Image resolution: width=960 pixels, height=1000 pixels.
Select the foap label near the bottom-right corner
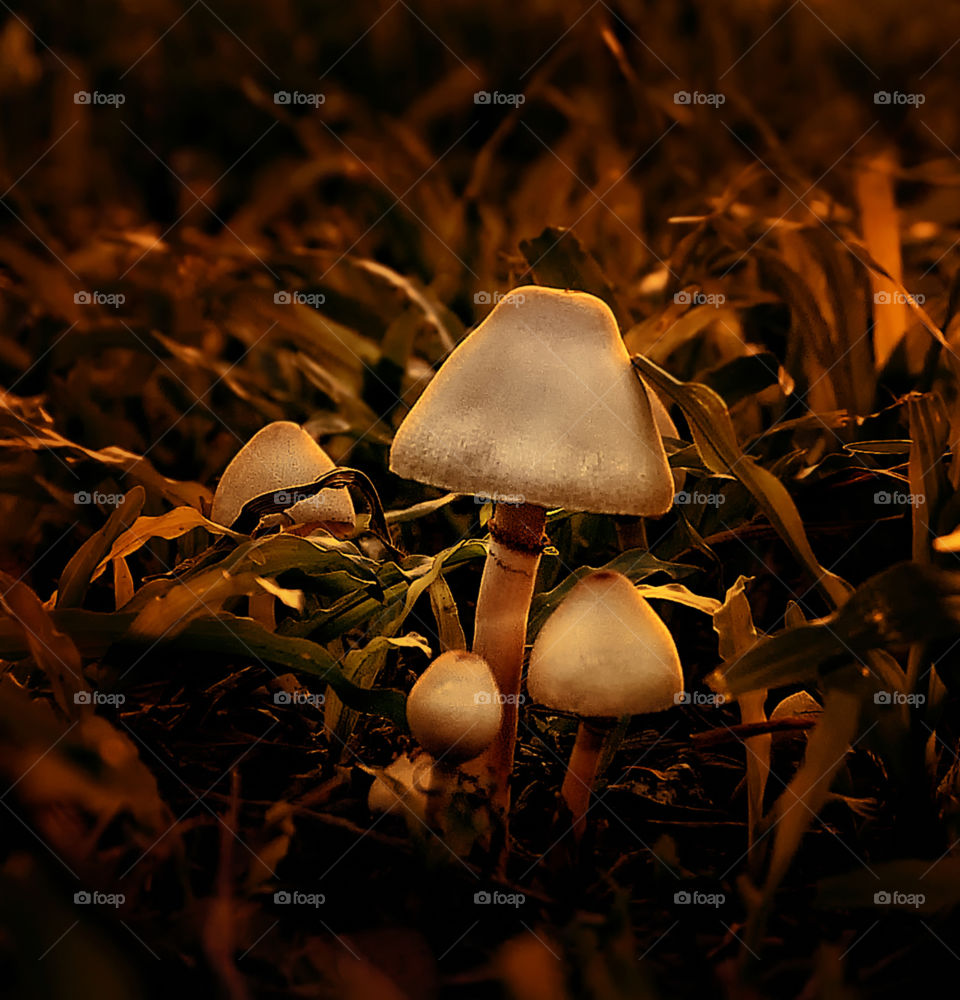pyautogui.click(x=908, y=898)
